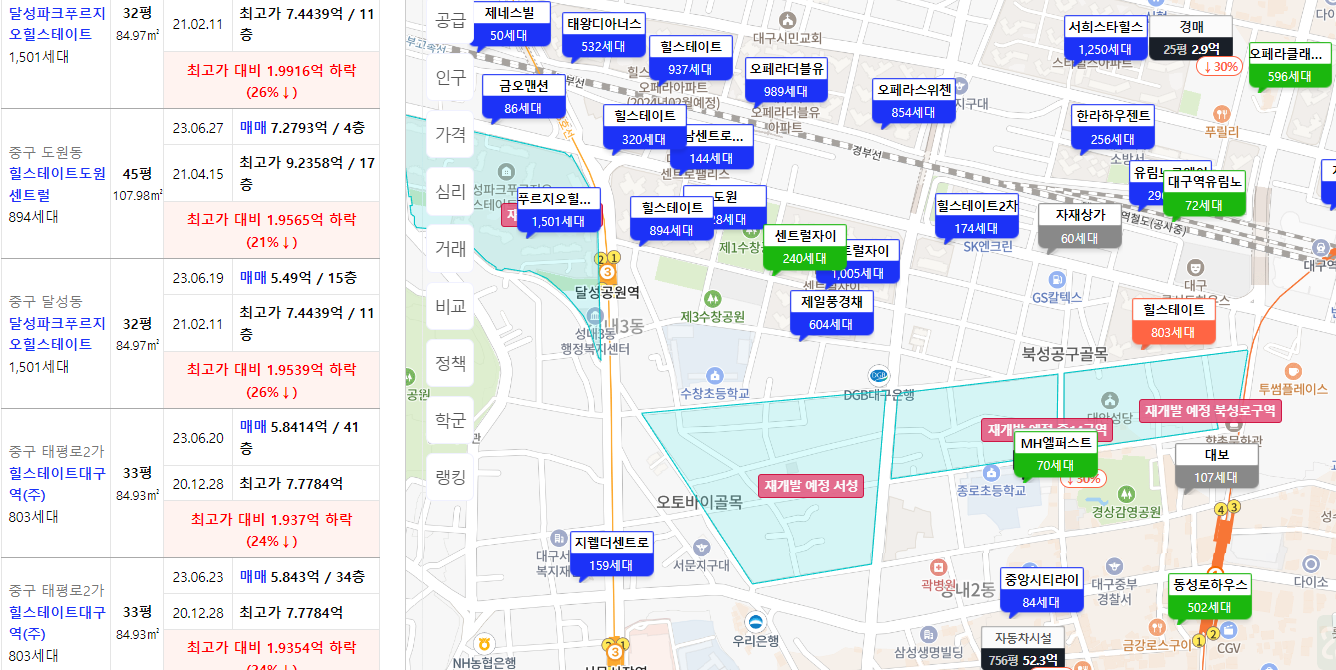Open the 거래 menu item
The width and height of the screenshot is (1336, 670).
click(450, 248)
